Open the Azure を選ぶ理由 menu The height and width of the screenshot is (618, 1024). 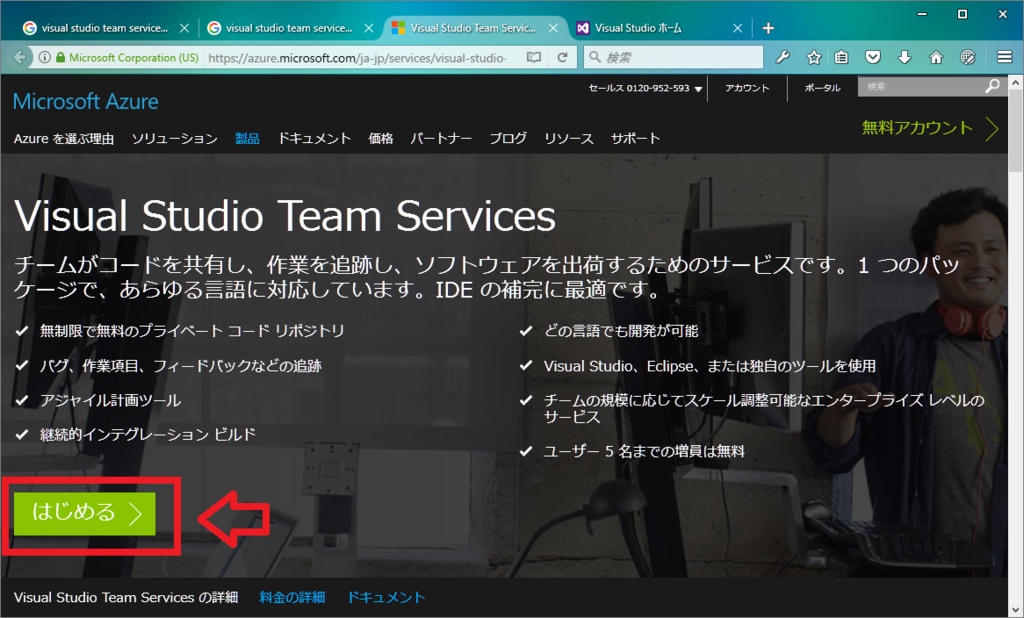pos(64,138)
